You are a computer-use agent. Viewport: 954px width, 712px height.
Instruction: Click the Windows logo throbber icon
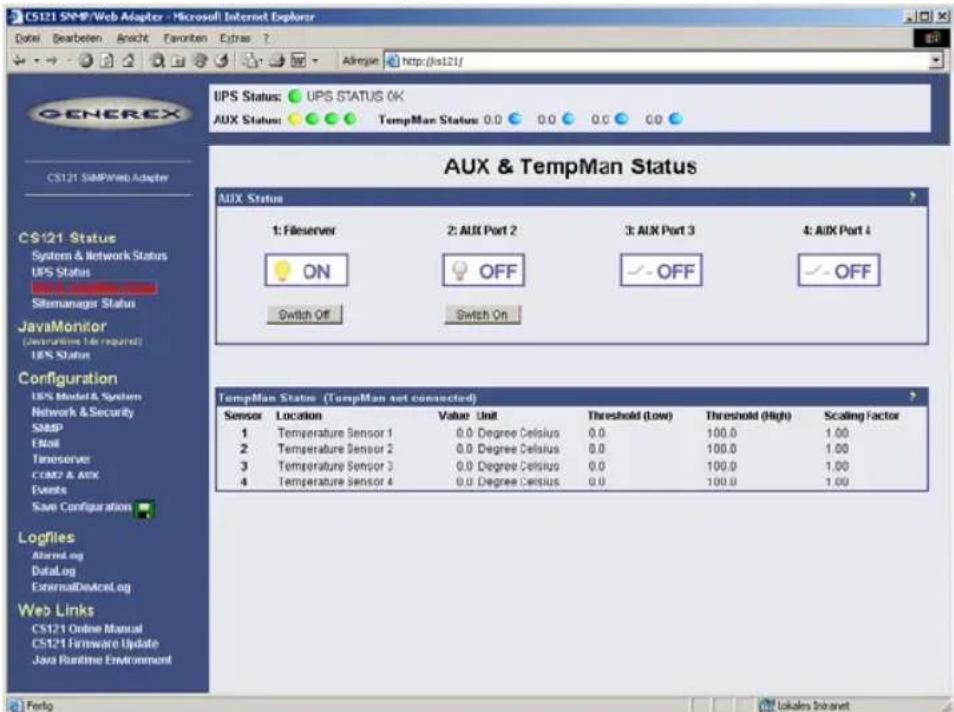point(931,38)
